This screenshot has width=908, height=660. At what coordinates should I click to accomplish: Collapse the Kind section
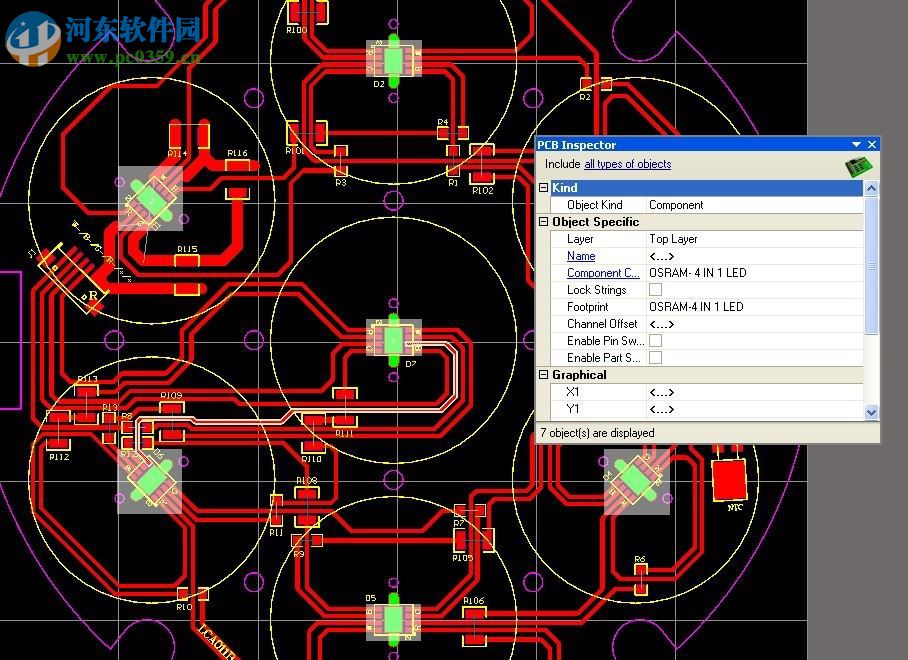(544, 188)
